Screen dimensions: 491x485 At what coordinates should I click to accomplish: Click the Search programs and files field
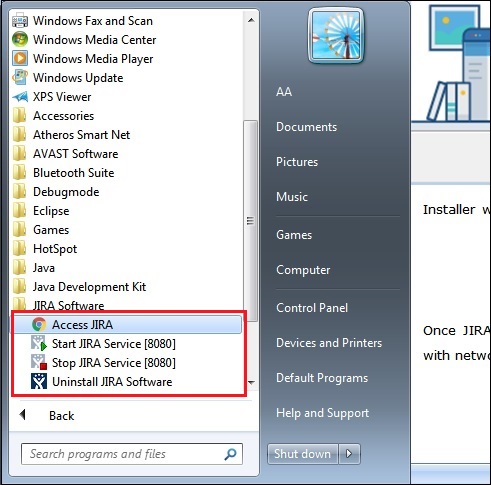tap(132, 454)
